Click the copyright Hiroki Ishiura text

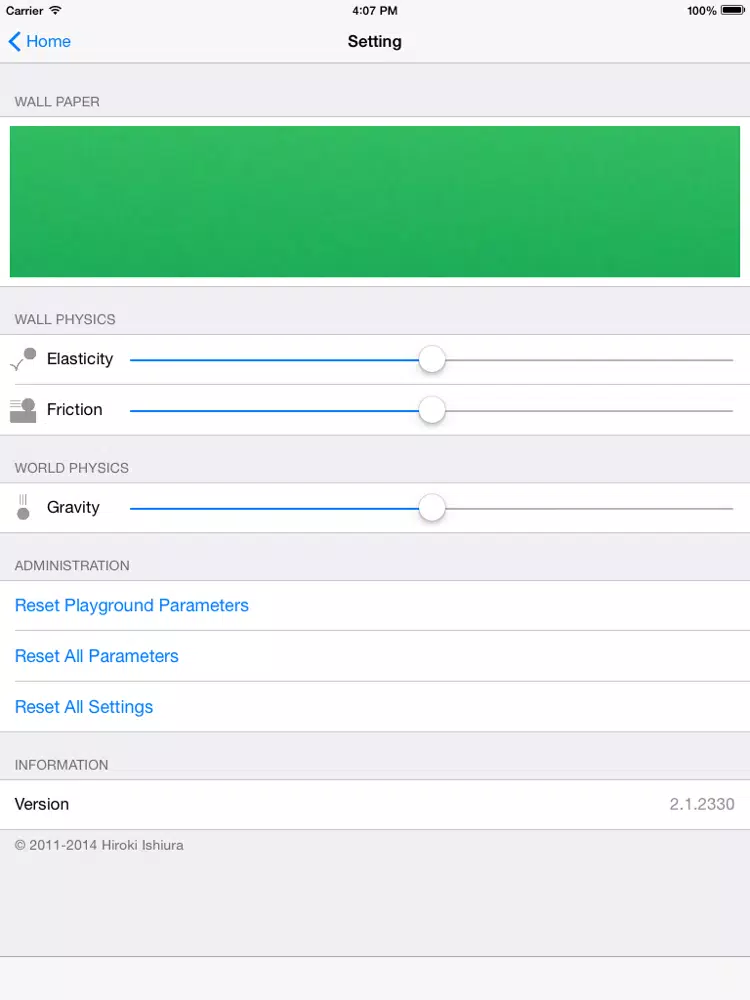(x=99, y=845)
